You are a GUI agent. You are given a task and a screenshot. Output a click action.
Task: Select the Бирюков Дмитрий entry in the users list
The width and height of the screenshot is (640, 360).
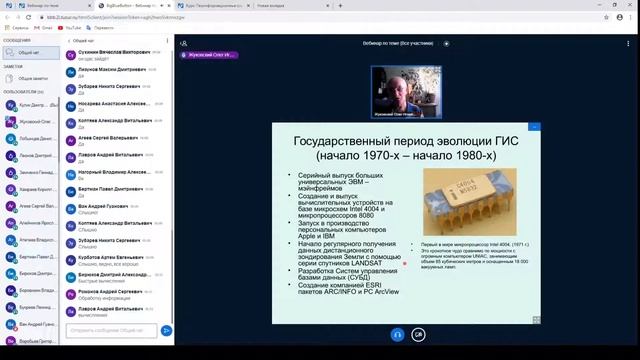tap(31, 273)
